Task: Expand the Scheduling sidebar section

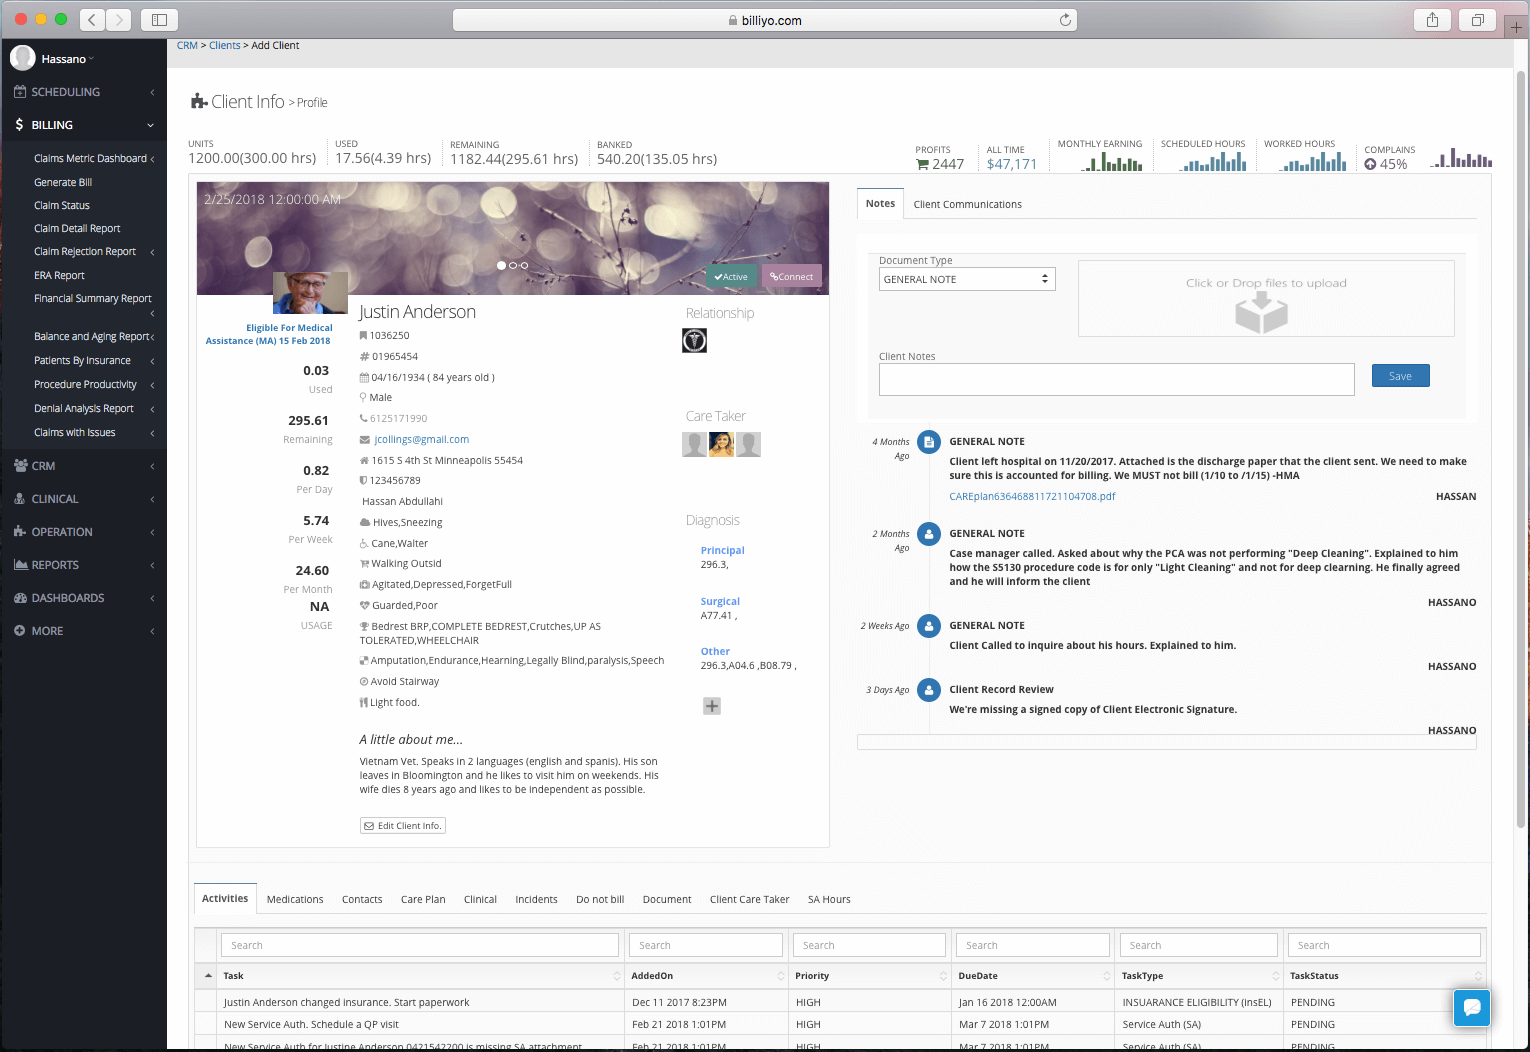Action: point(83,92)
